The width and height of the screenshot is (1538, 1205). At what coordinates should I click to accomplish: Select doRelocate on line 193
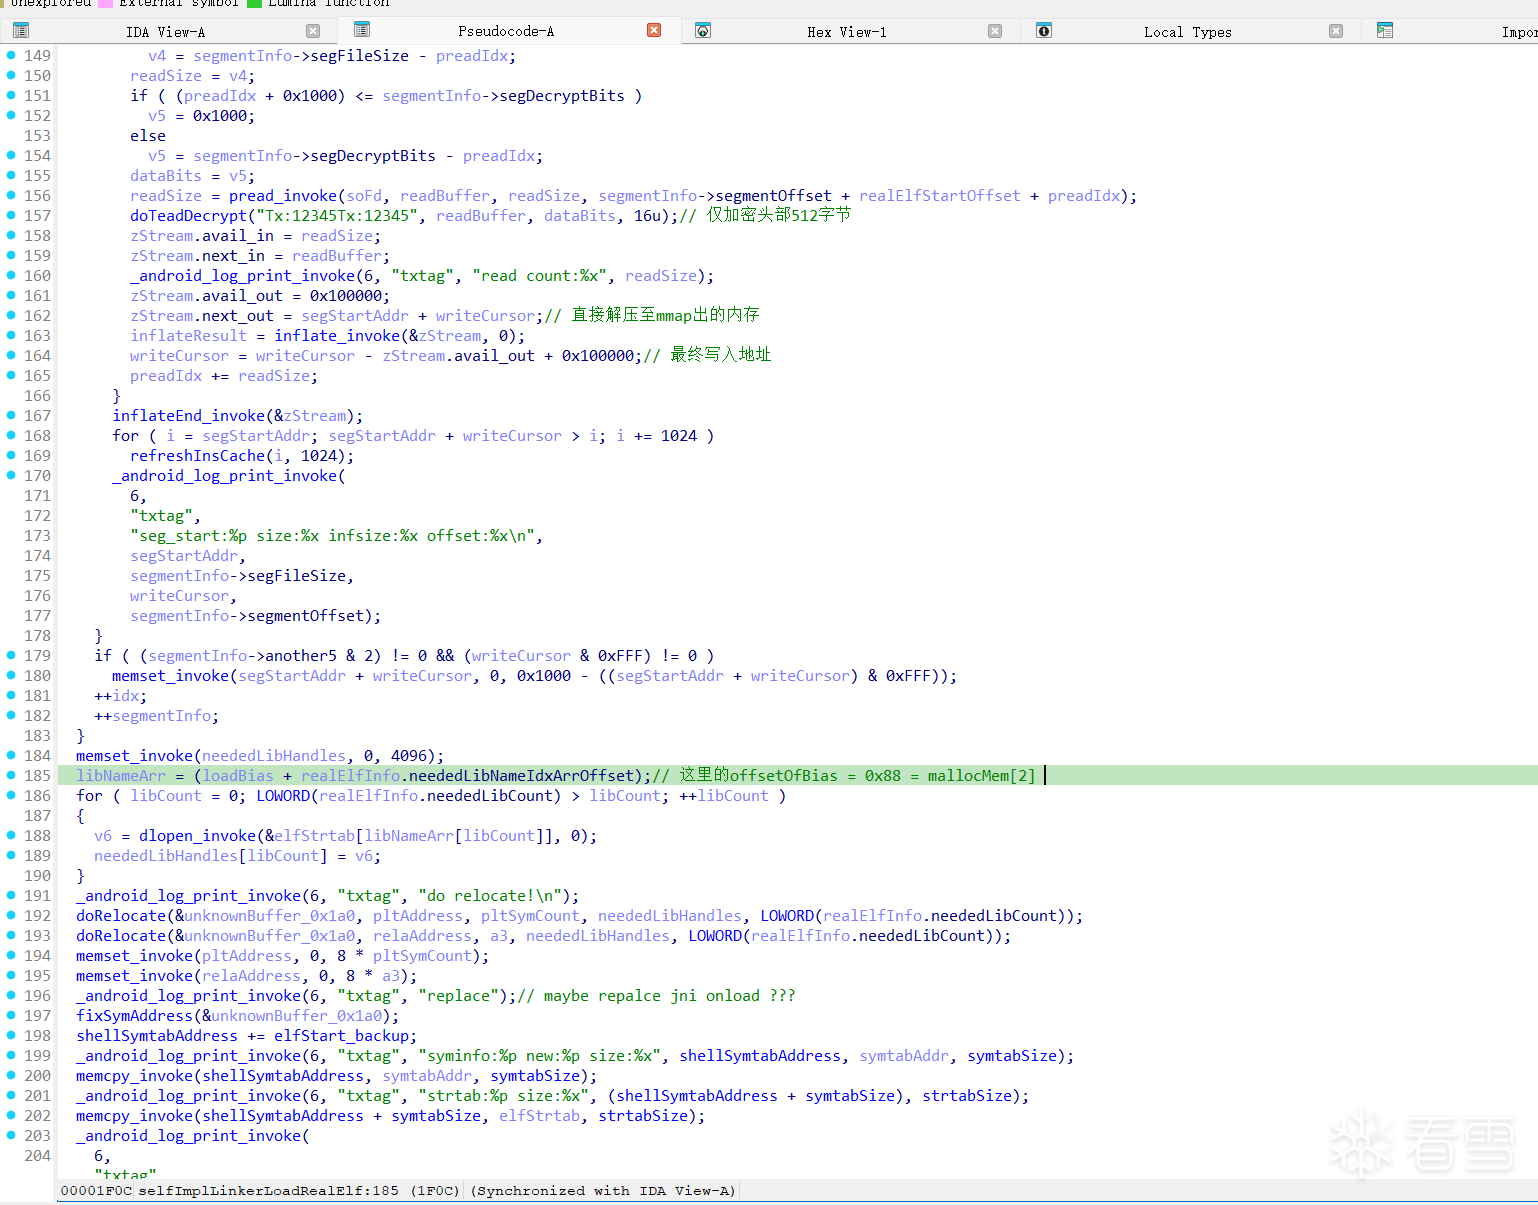tap(121, 936)
